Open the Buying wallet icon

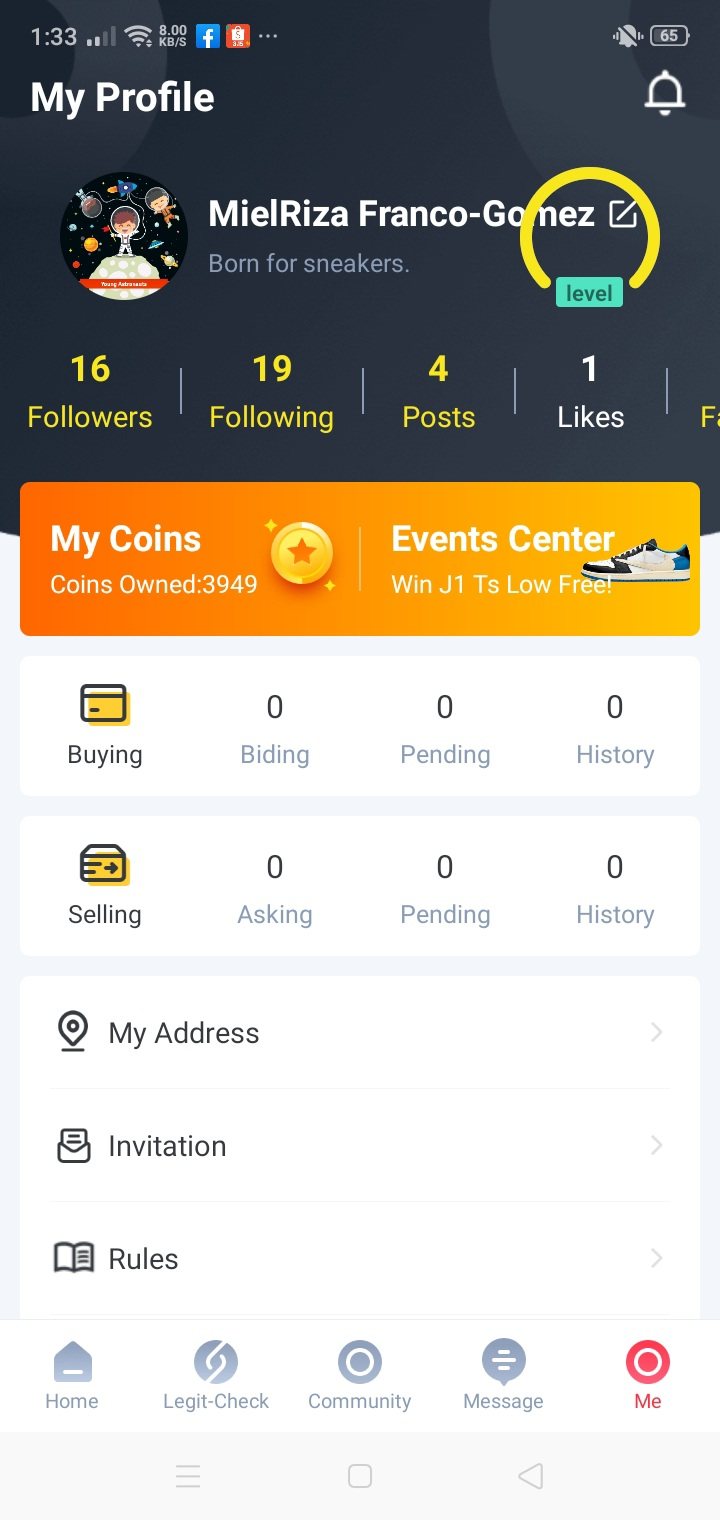pos(104,704)
